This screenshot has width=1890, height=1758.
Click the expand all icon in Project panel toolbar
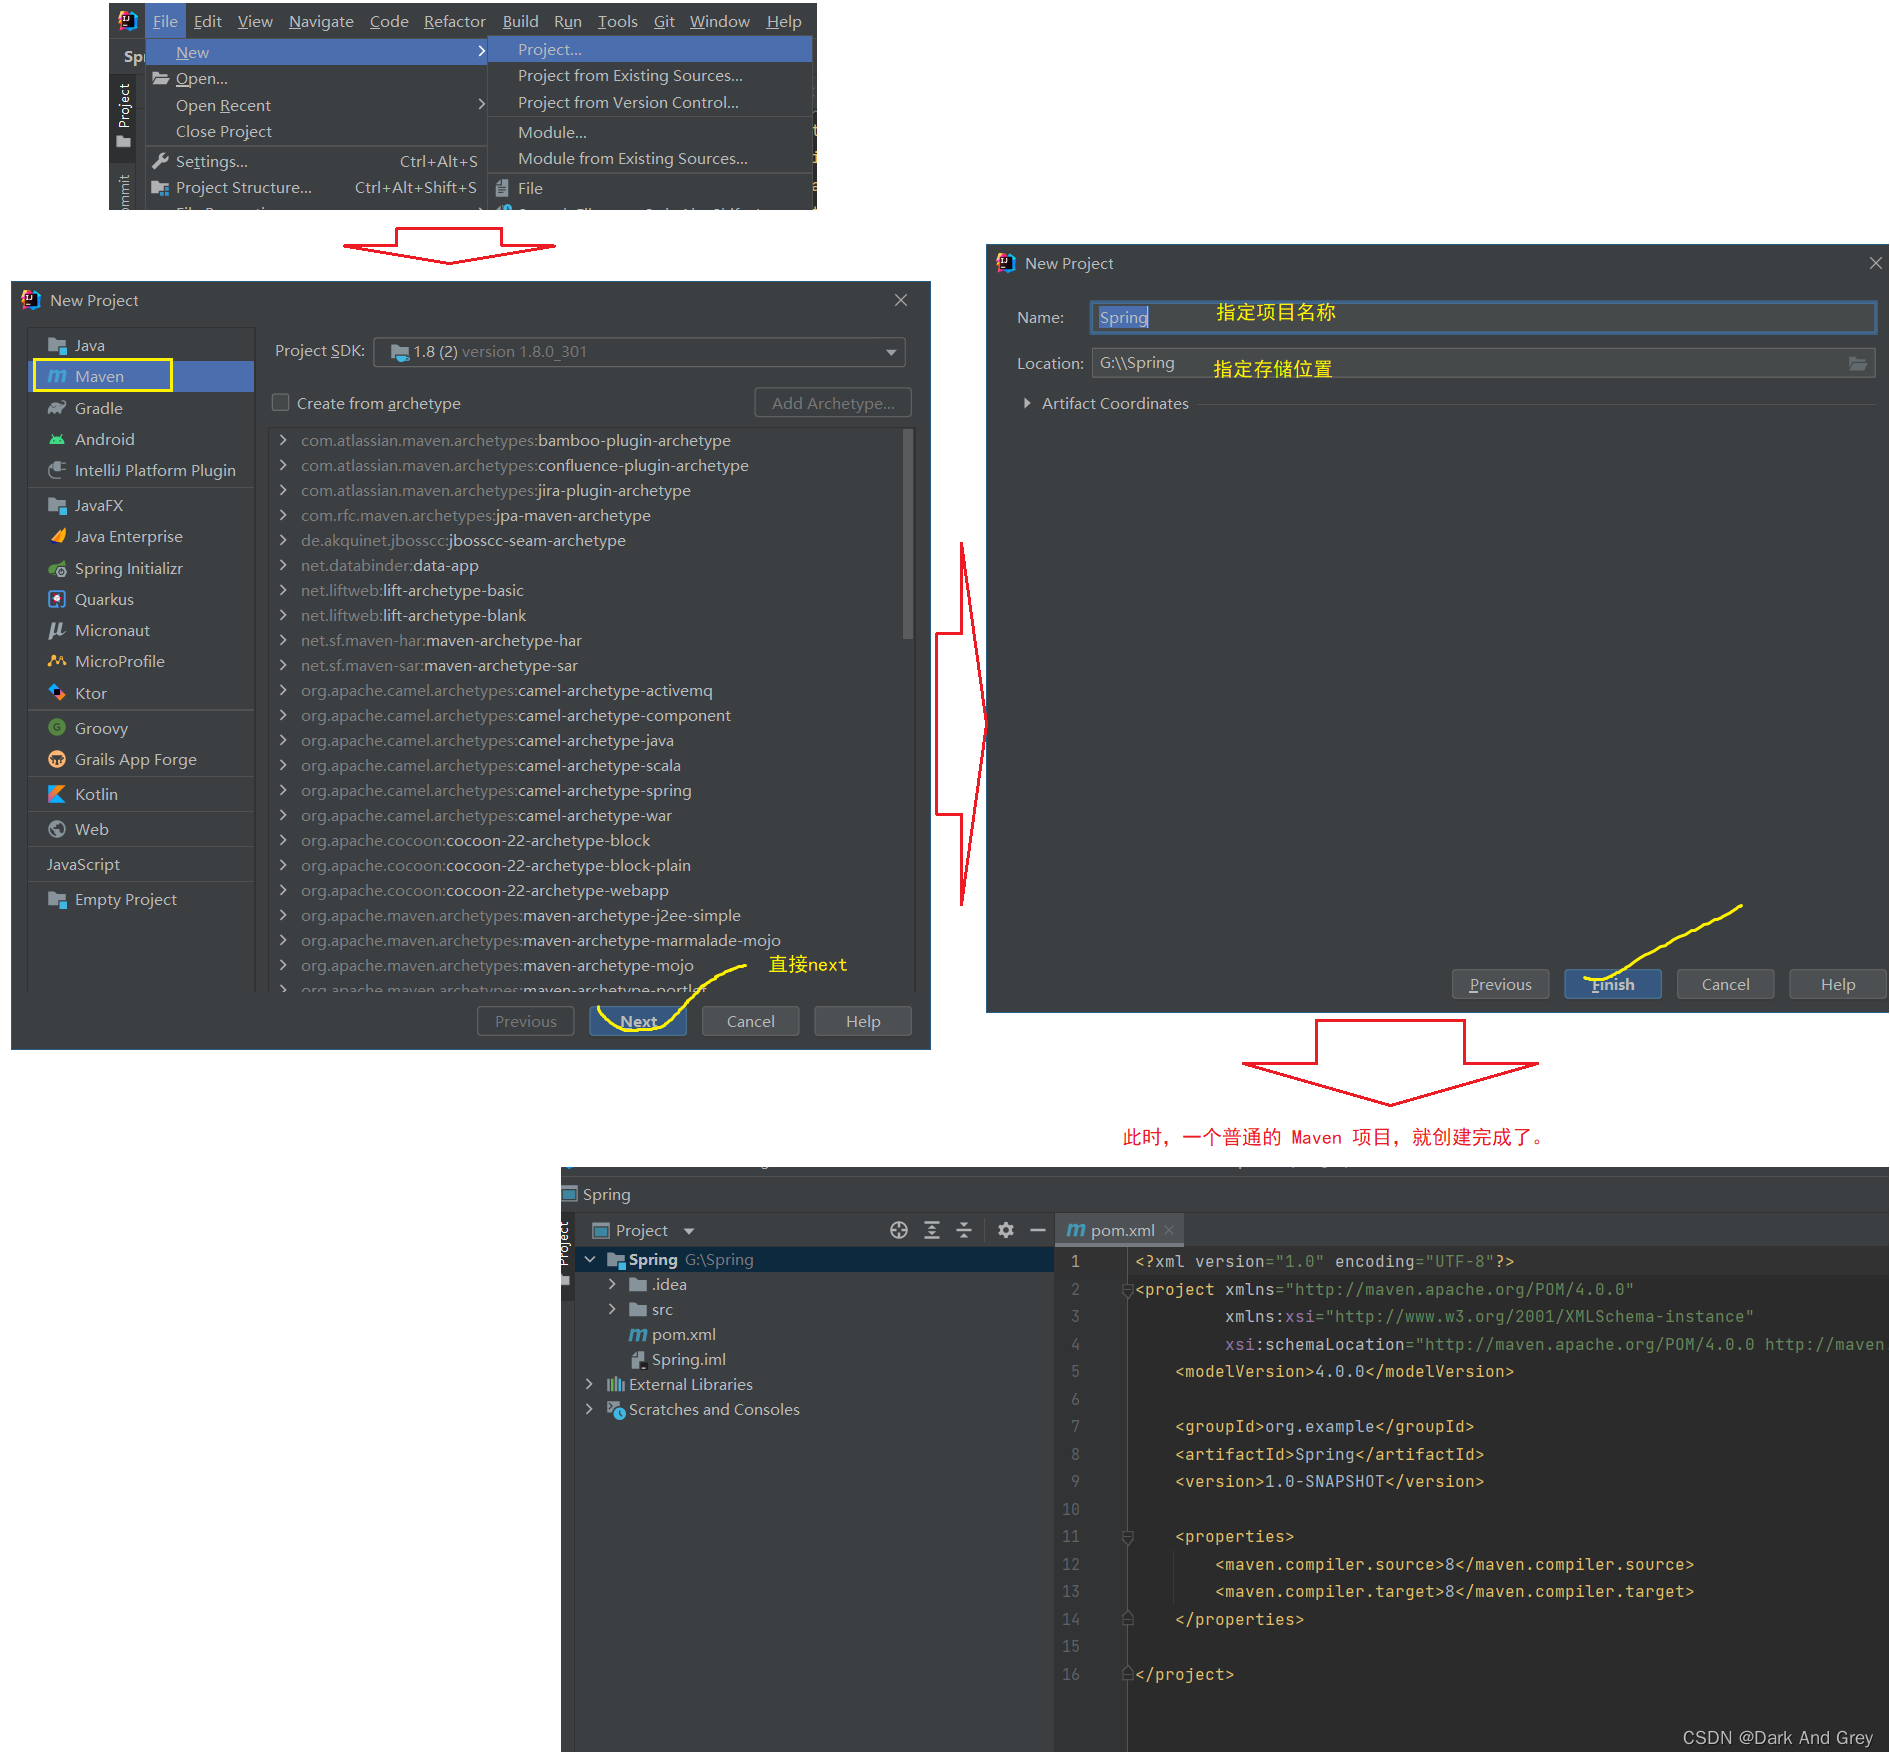(932, 1230)
